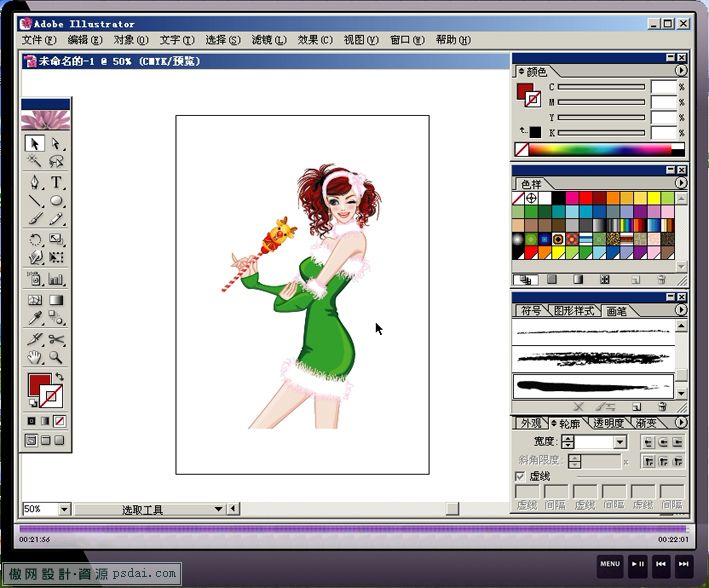Select the Gradient tool
709x588 pixels.
56,300
